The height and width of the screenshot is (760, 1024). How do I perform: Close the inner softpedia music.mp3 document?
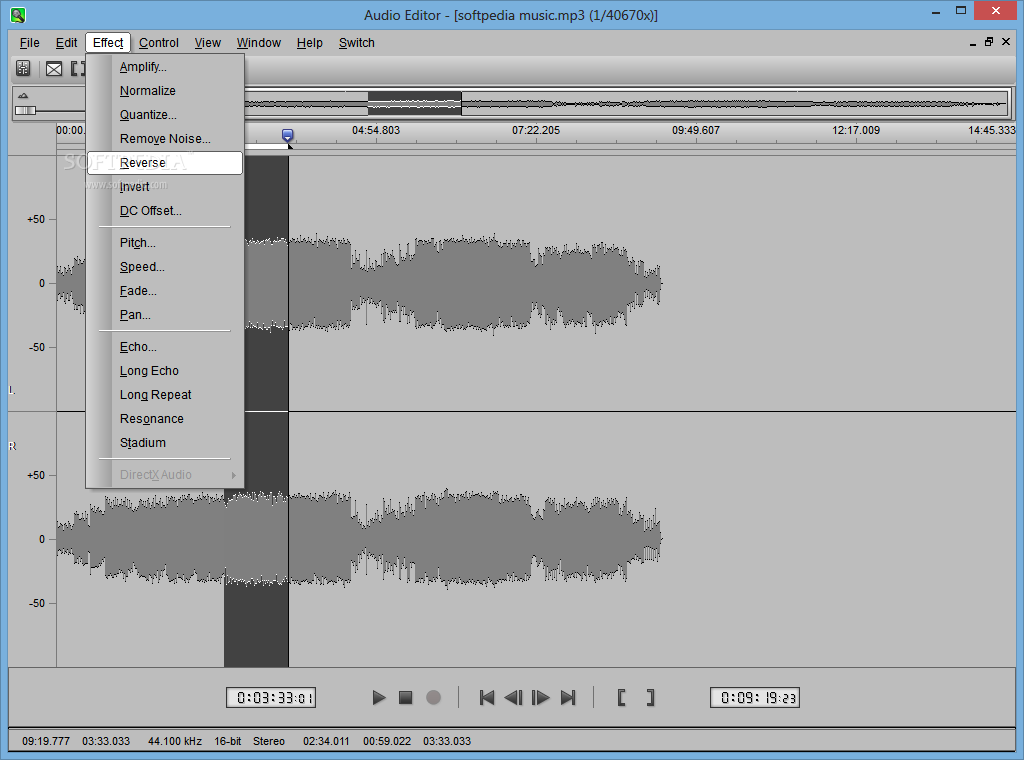point(1006,42)
